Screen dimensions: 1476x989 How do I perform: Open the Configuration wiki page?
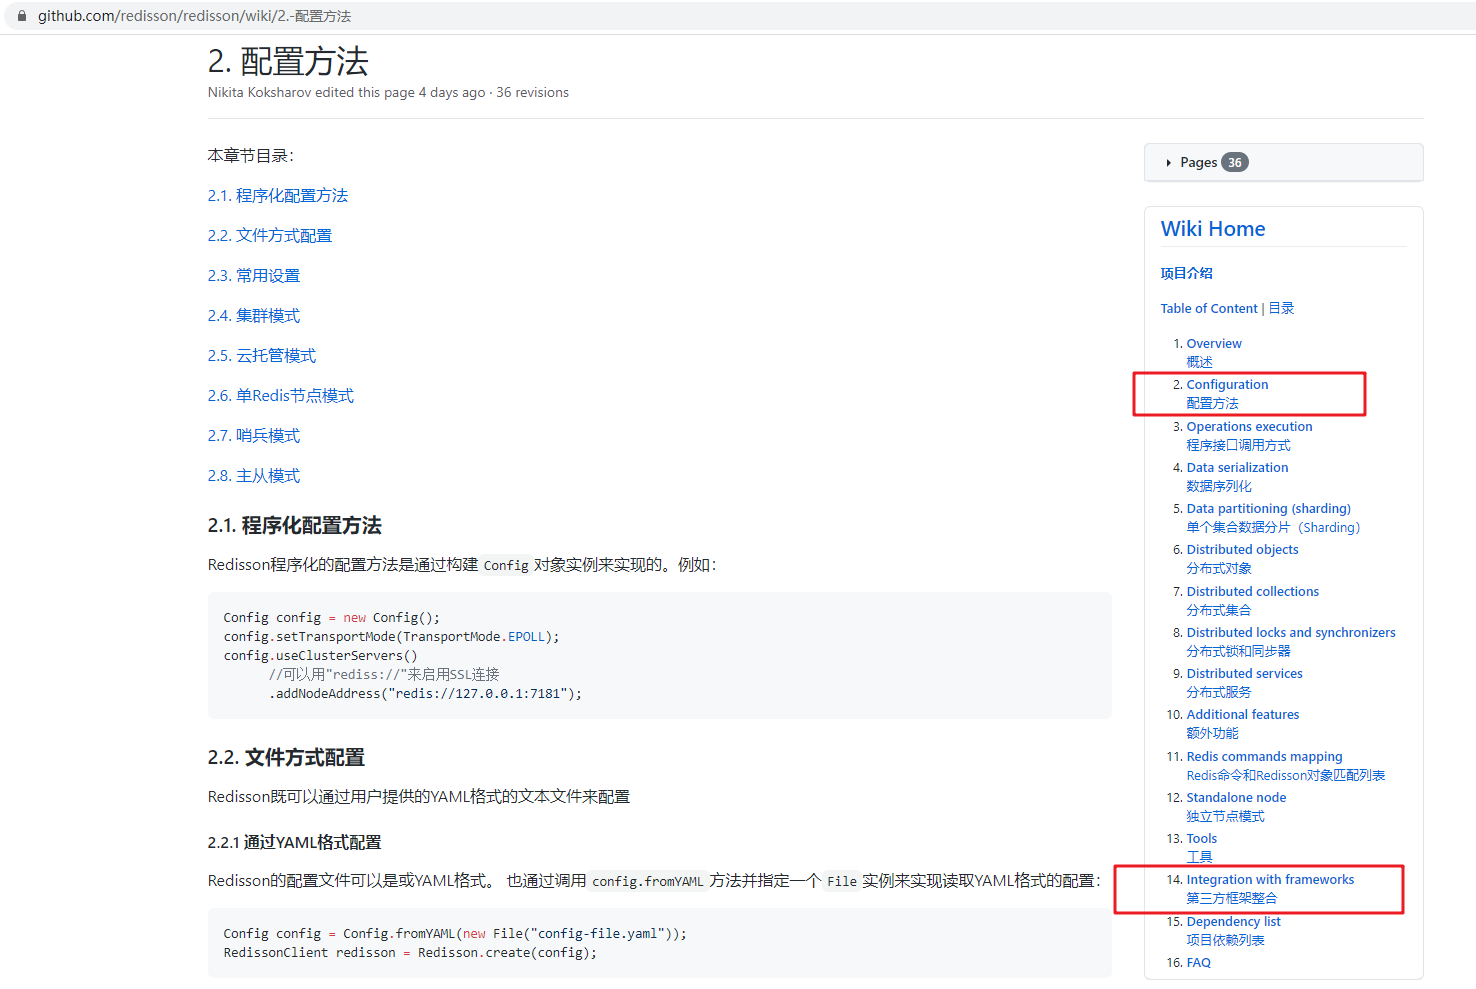(1227, 385)
